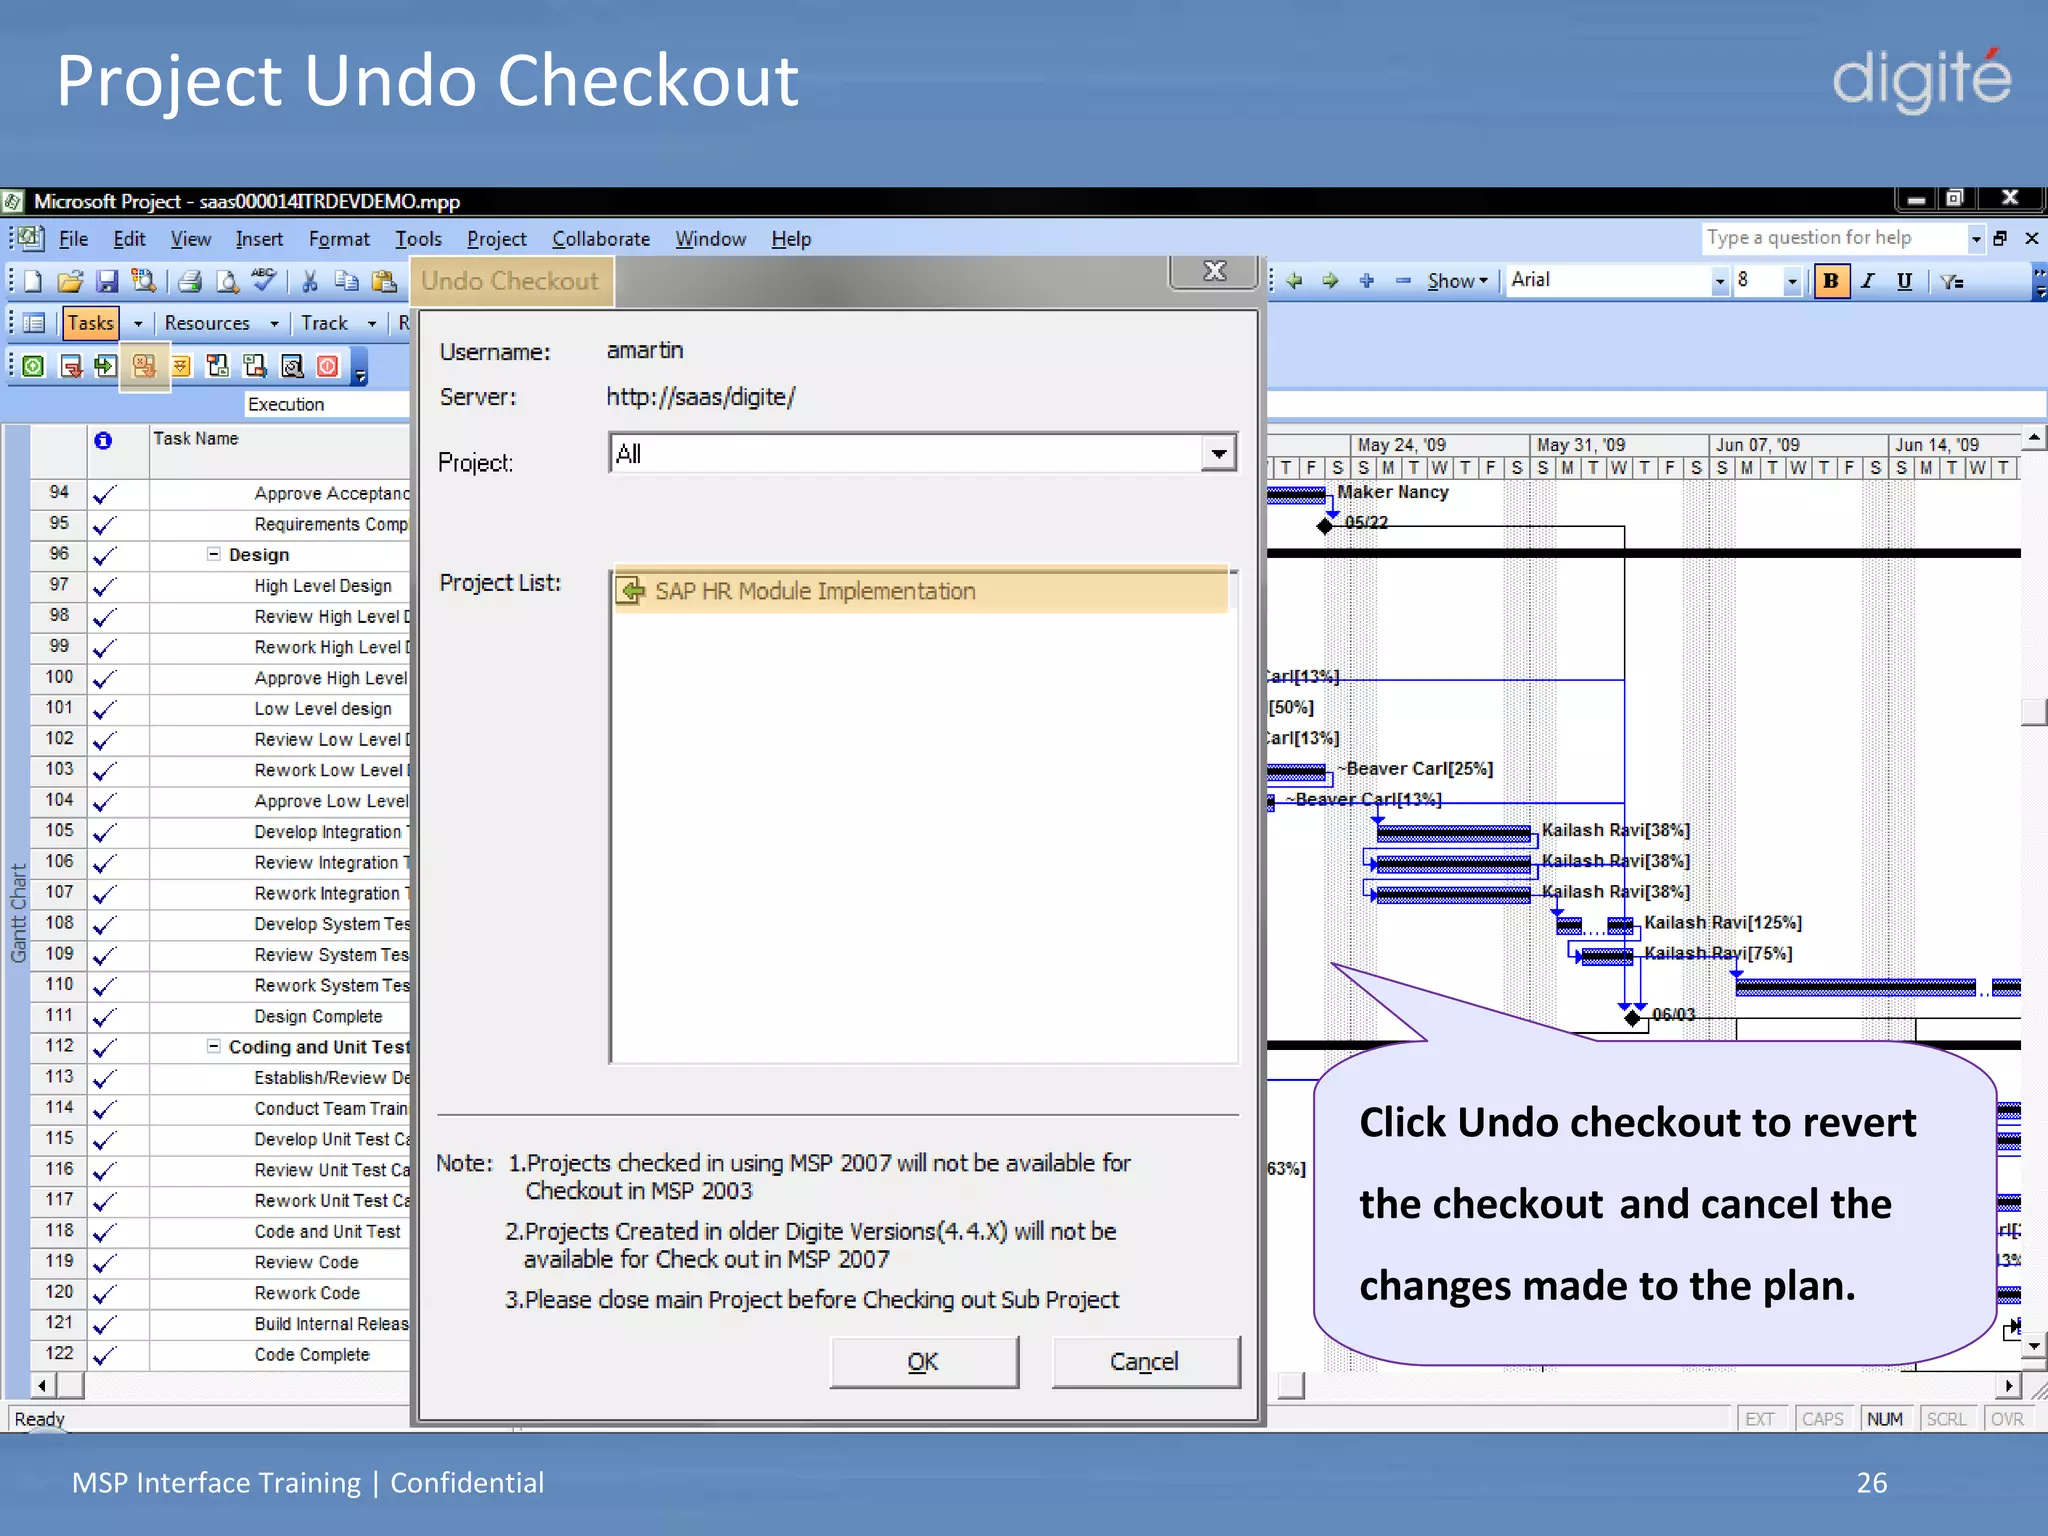The height and width of the screenshot is (1536, 2048).
Task: Collapse the Coding and Unit Test summary
Action: 213,1046
